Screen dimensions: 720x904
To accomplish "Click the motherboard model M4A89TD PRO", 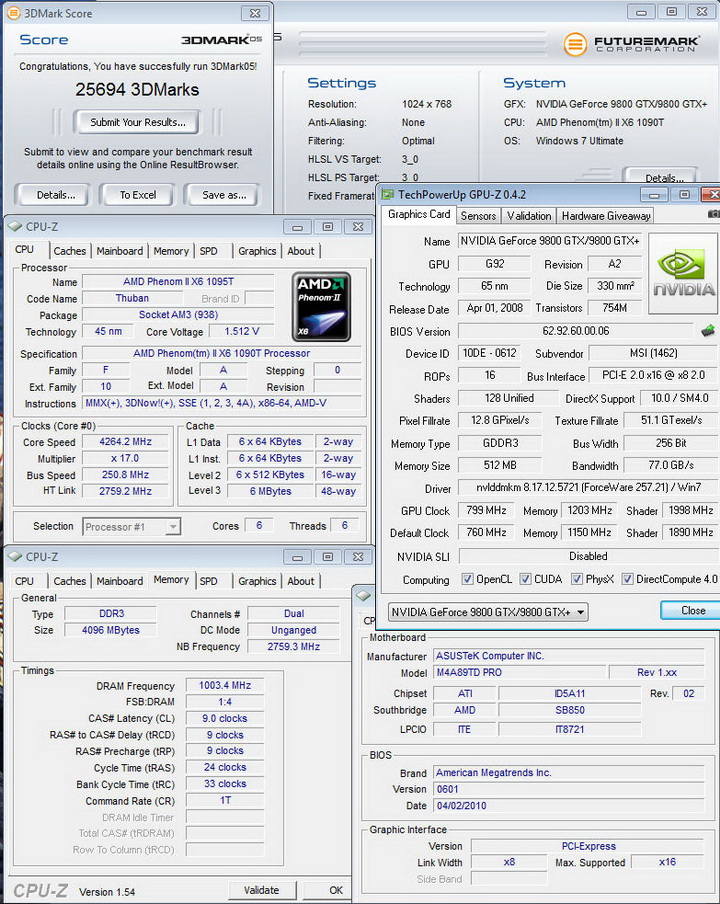I will (519, 673).
